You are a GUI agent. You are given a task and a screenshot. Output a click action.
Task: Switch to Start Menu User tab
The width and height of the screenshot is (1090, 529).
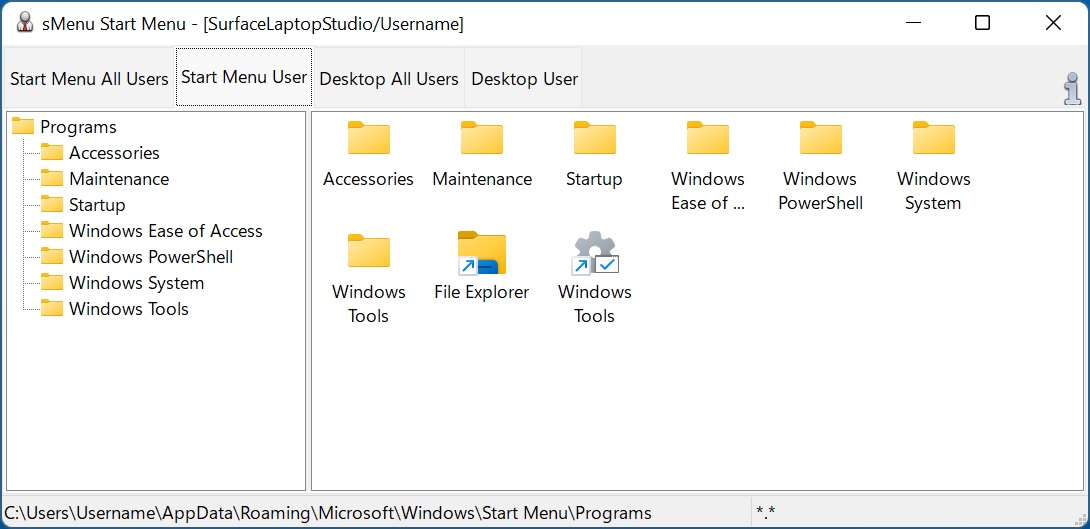point(244,77)
